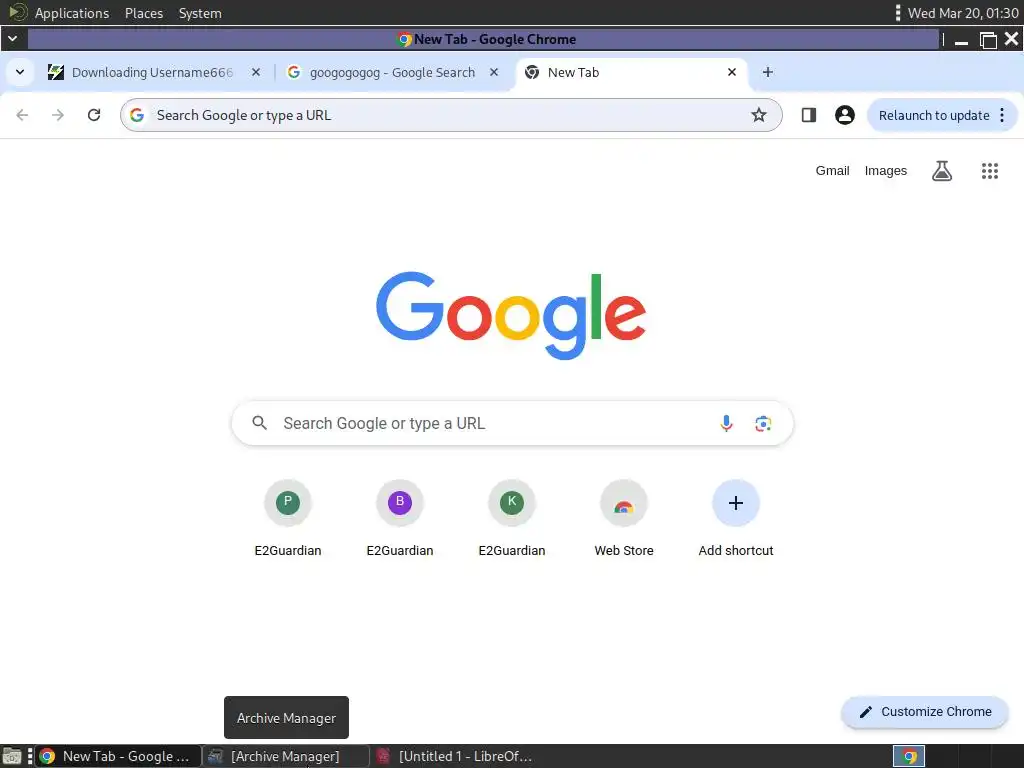Switch to the Archive Manager taskbar window
Image resolution: width=1024 pixels, height=768 pixels.
click(x=286, y=756)
